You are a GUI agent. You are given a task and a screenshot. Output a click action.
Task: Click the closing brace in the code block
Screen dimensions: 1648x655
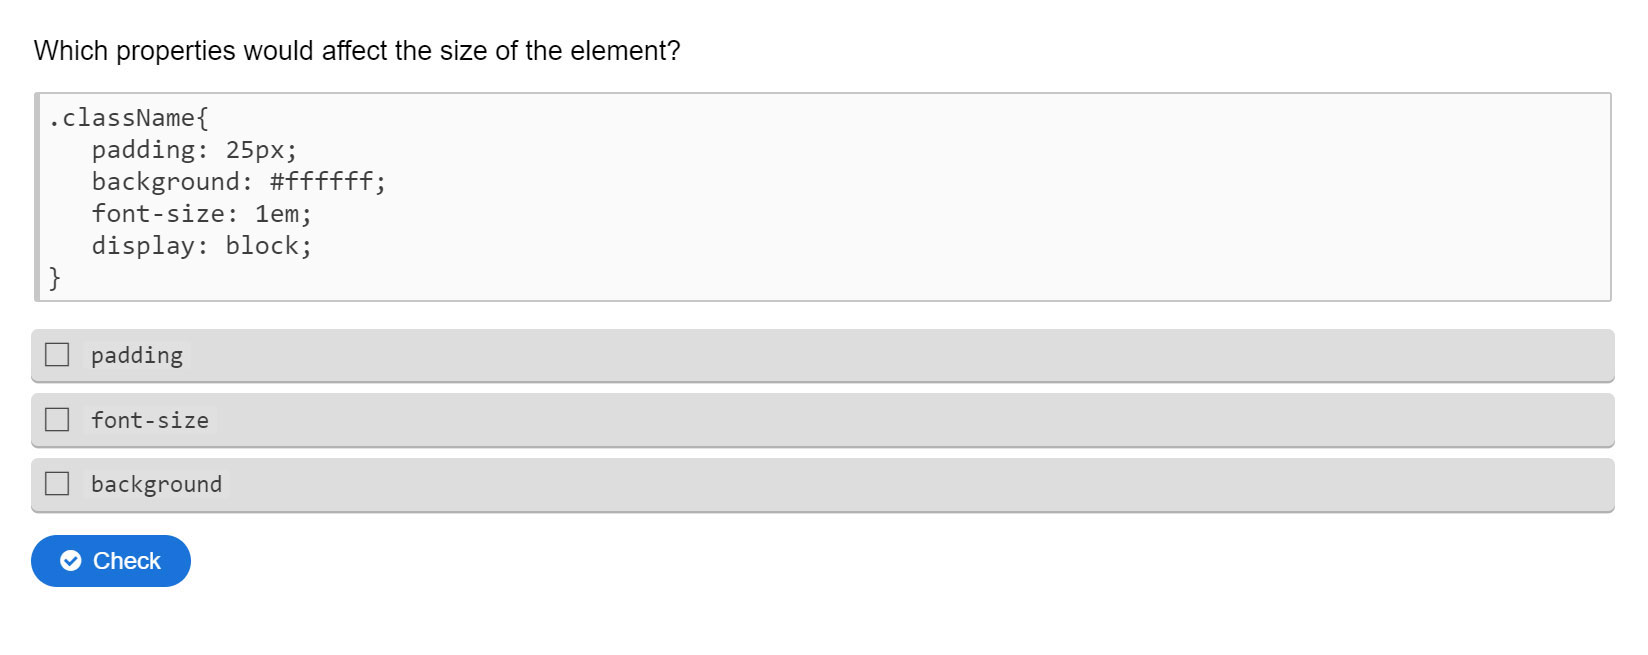[52, 277]
